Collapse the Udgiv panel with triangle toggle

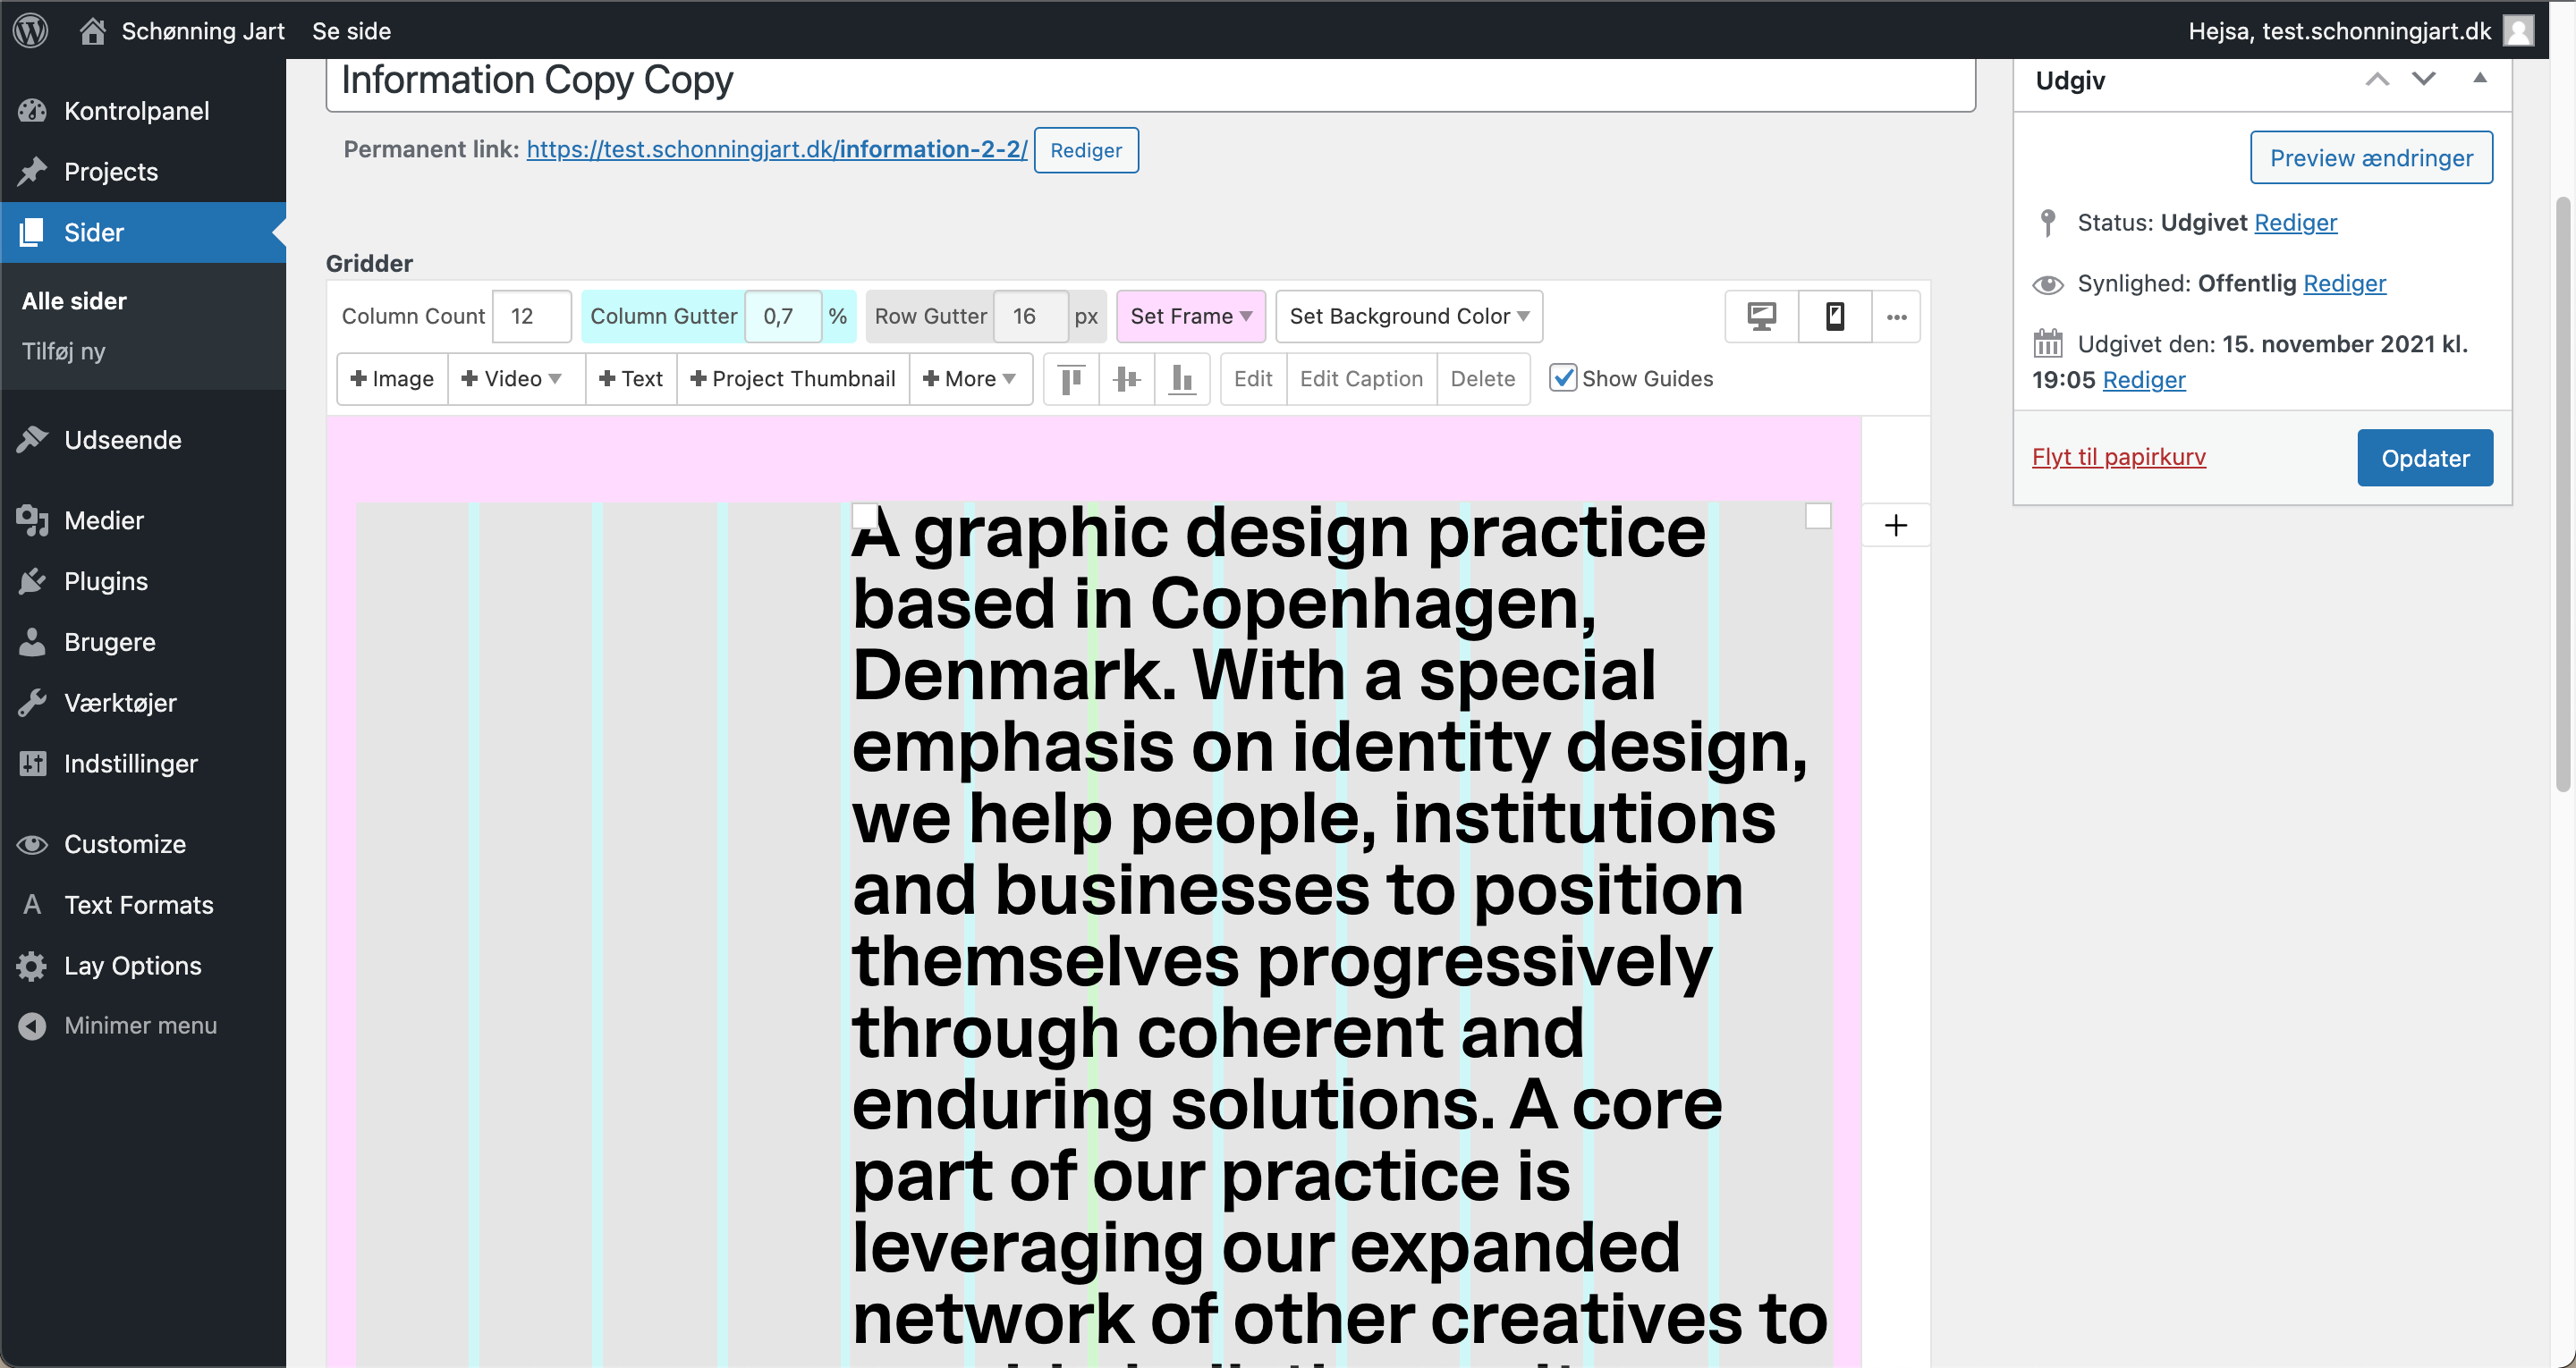tap(2479, 78)
